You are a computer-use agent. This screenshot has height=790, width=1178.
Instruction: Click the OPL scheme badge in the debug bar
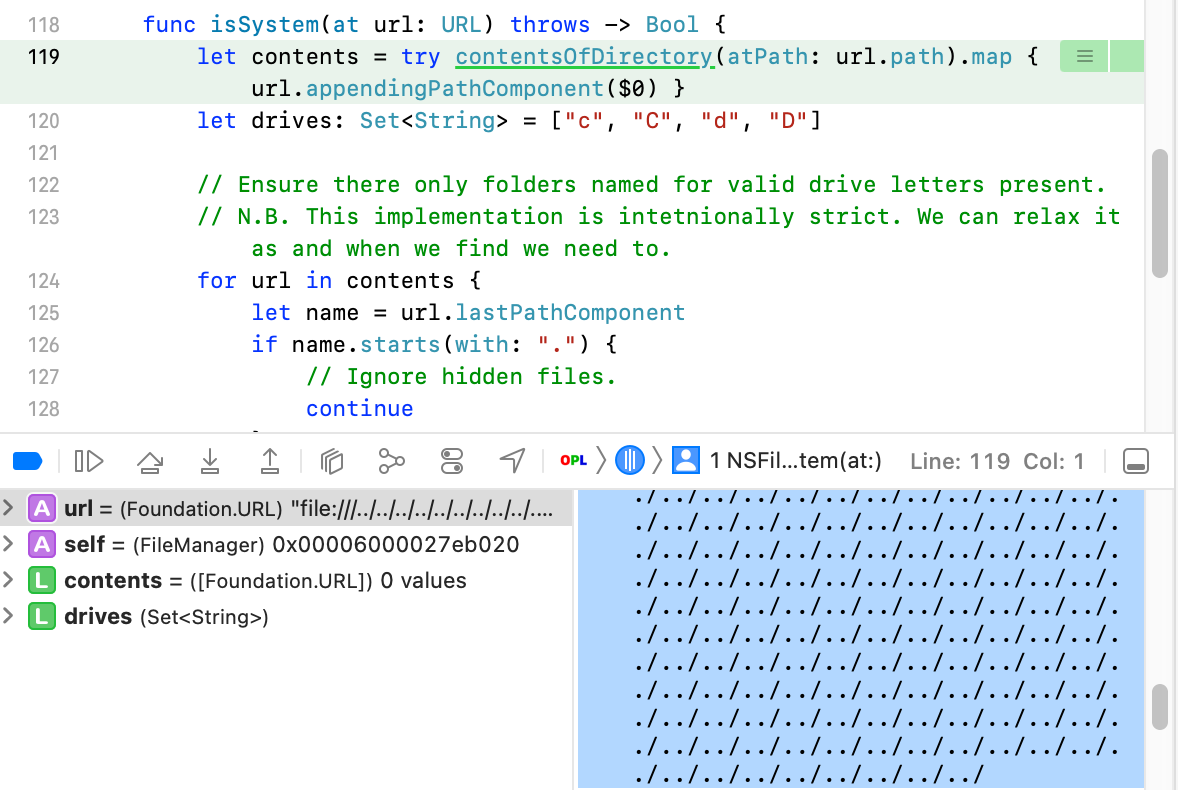574,460
